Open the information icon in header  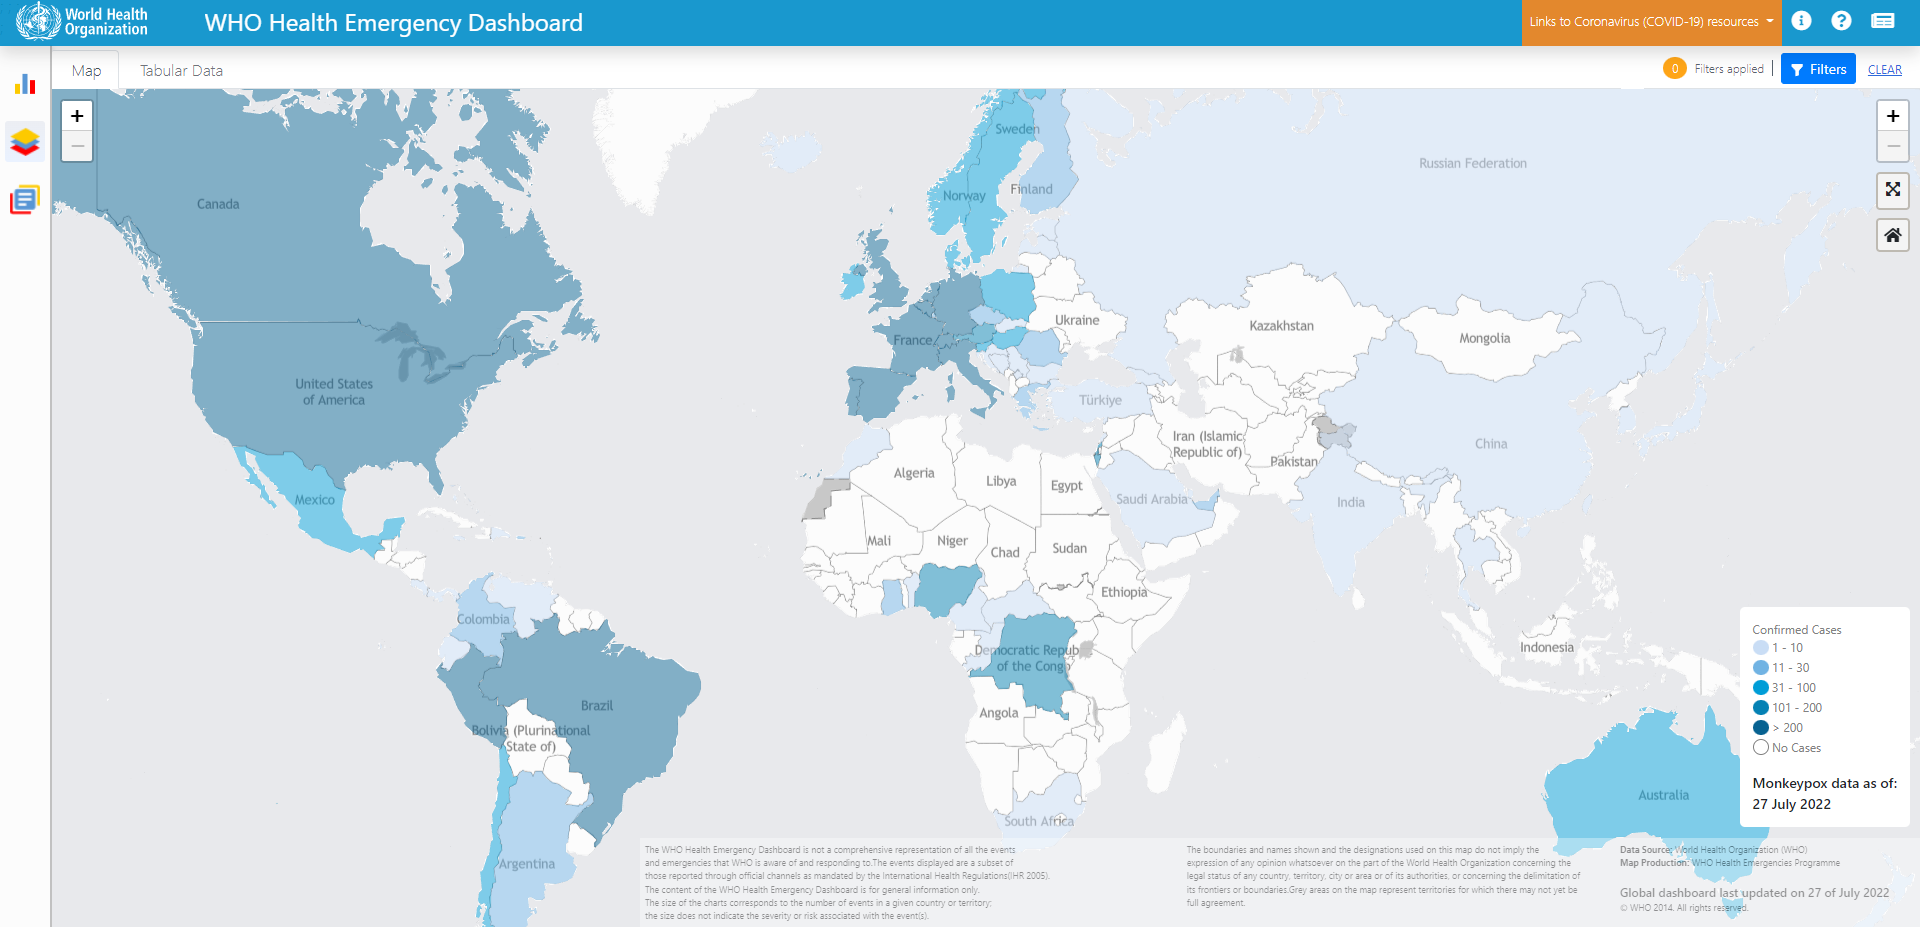(1801, 21)
